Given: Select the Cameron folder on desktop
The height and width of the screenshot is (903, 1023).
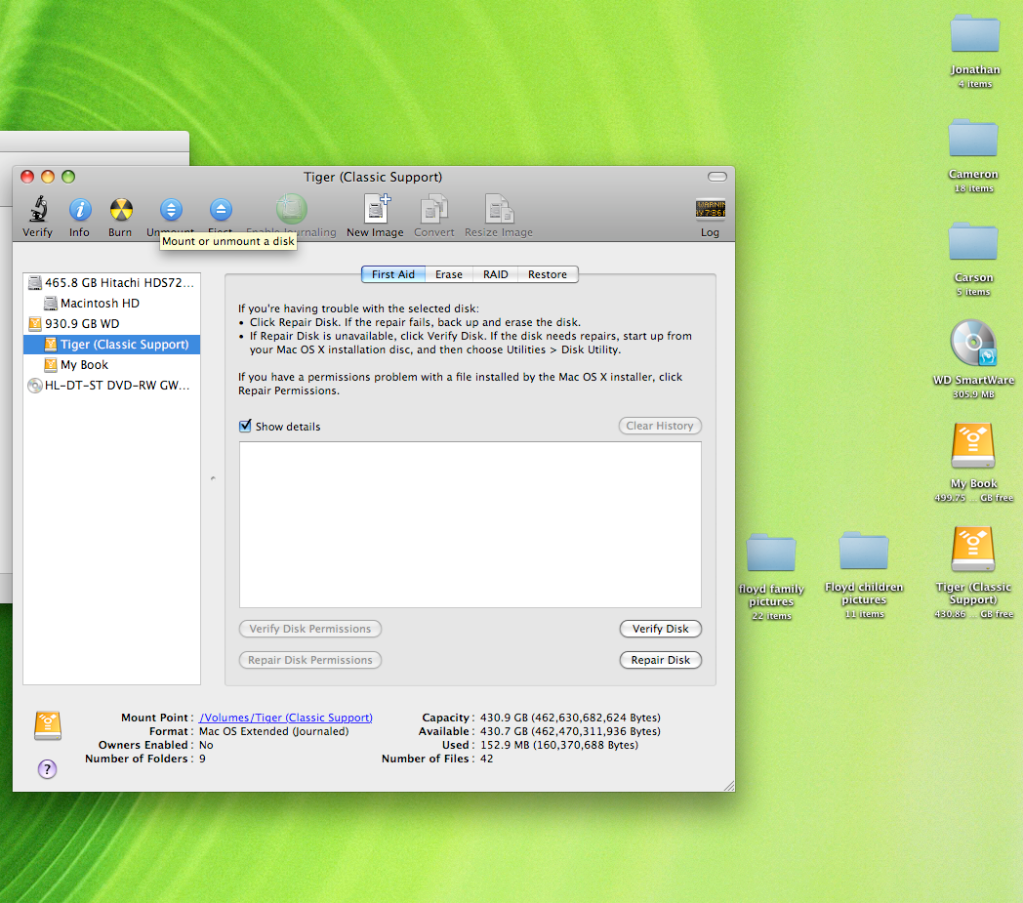Looking at the screenshot, I should coord(973,138).
